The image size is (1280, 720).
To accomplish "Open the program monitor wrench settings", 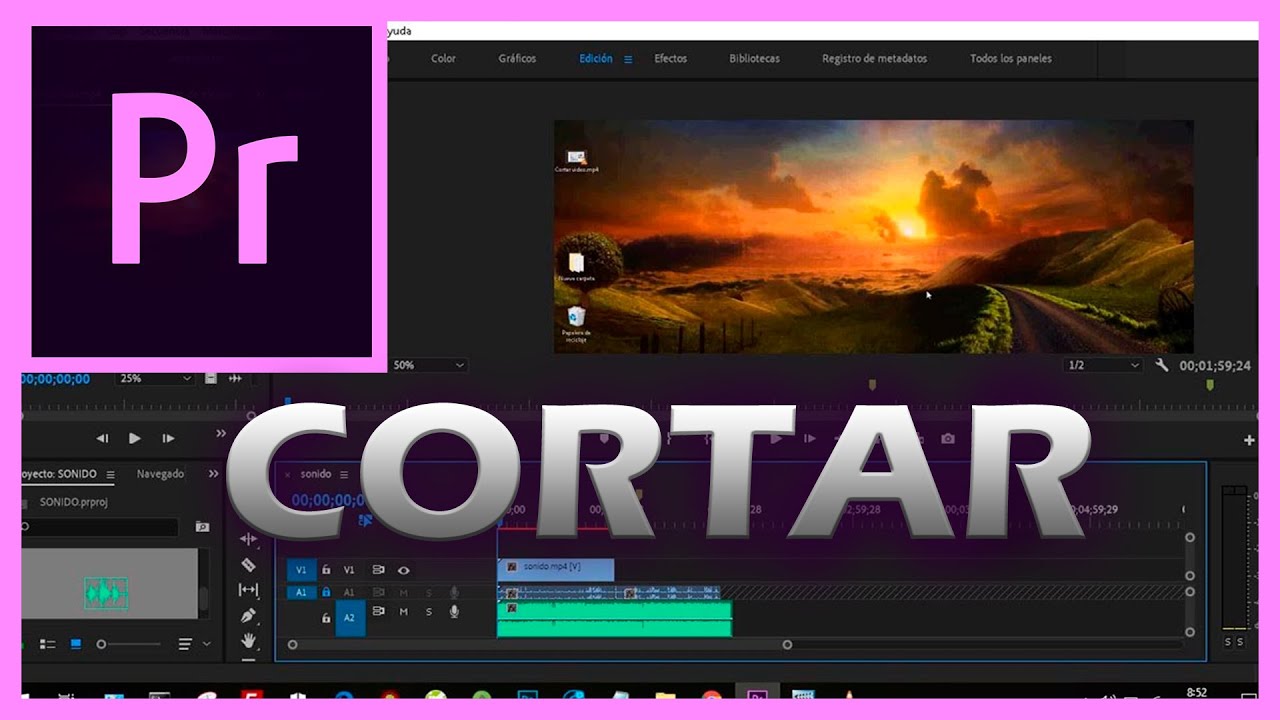I will point(1161,366).
